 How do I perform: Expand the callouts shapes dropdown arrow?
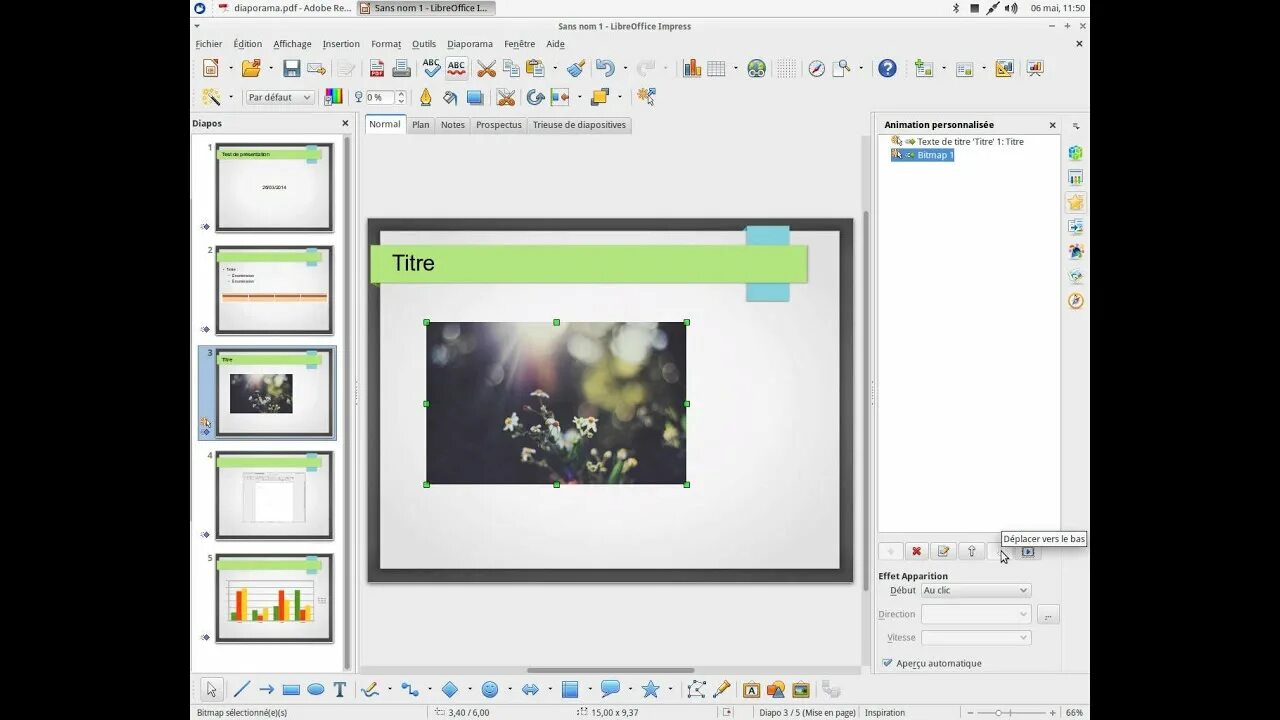pyautogui.click(x=630, y=689)
